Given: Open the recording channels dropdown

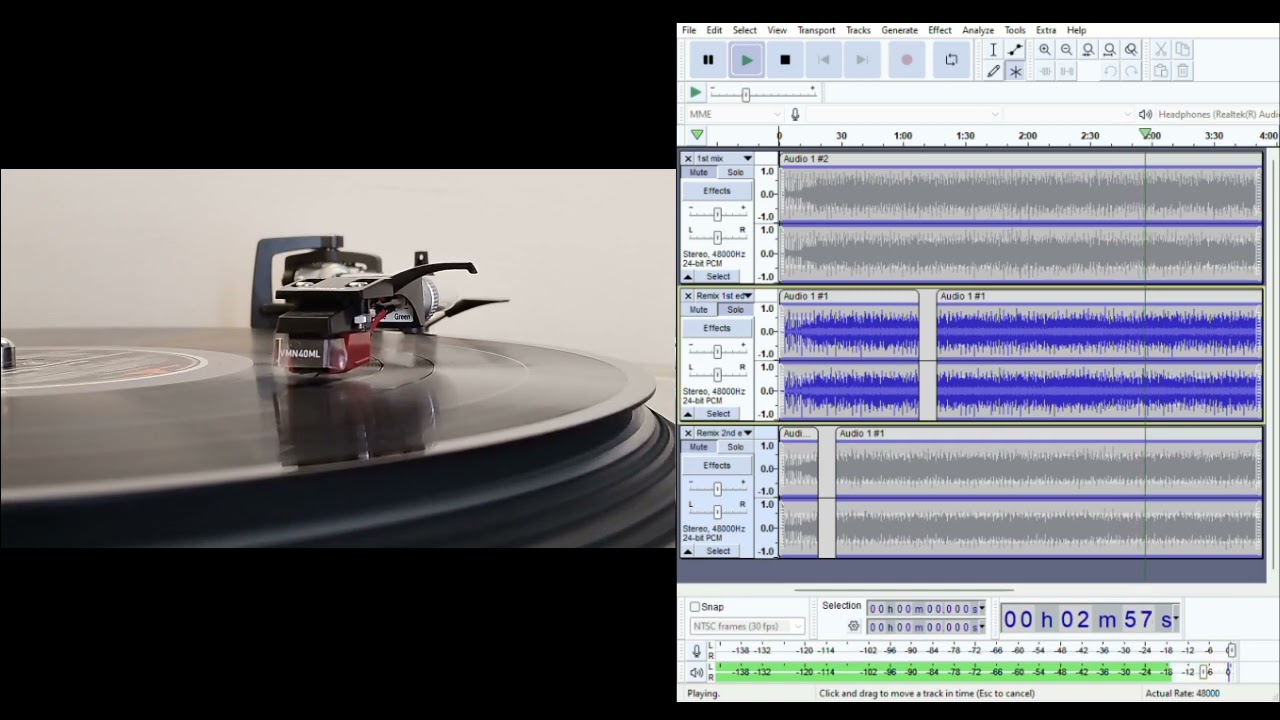Looking at the screenshot, I should pos(1068,114).
